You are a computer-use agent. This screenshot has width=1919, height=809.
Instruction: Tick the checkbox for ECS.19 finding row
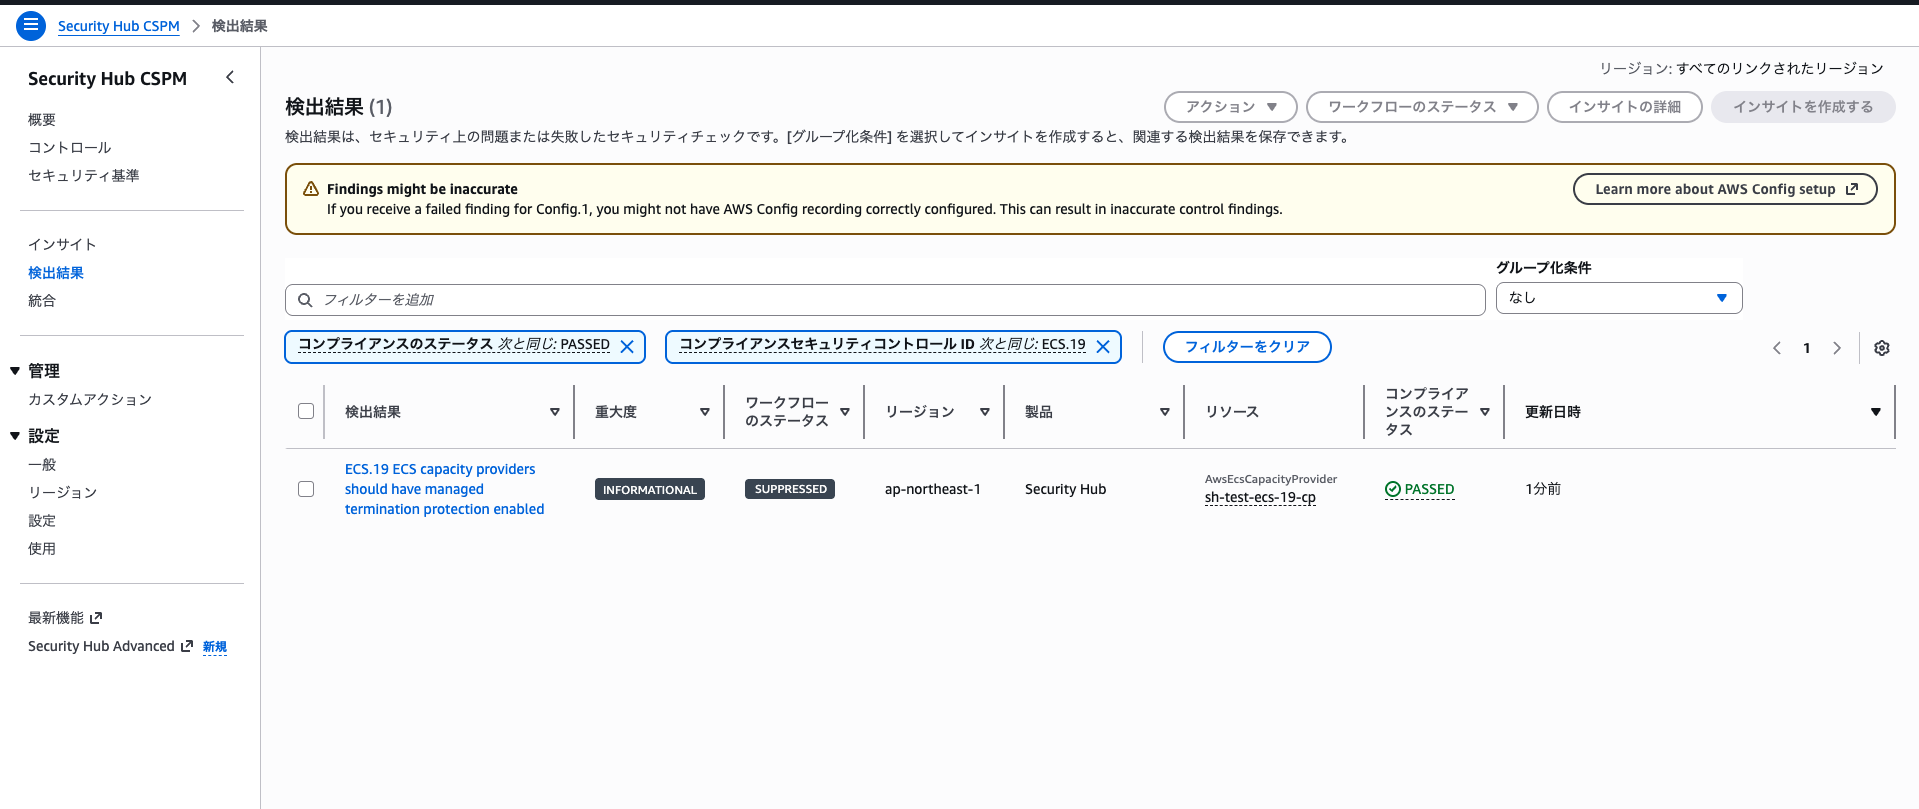point(306,489)
